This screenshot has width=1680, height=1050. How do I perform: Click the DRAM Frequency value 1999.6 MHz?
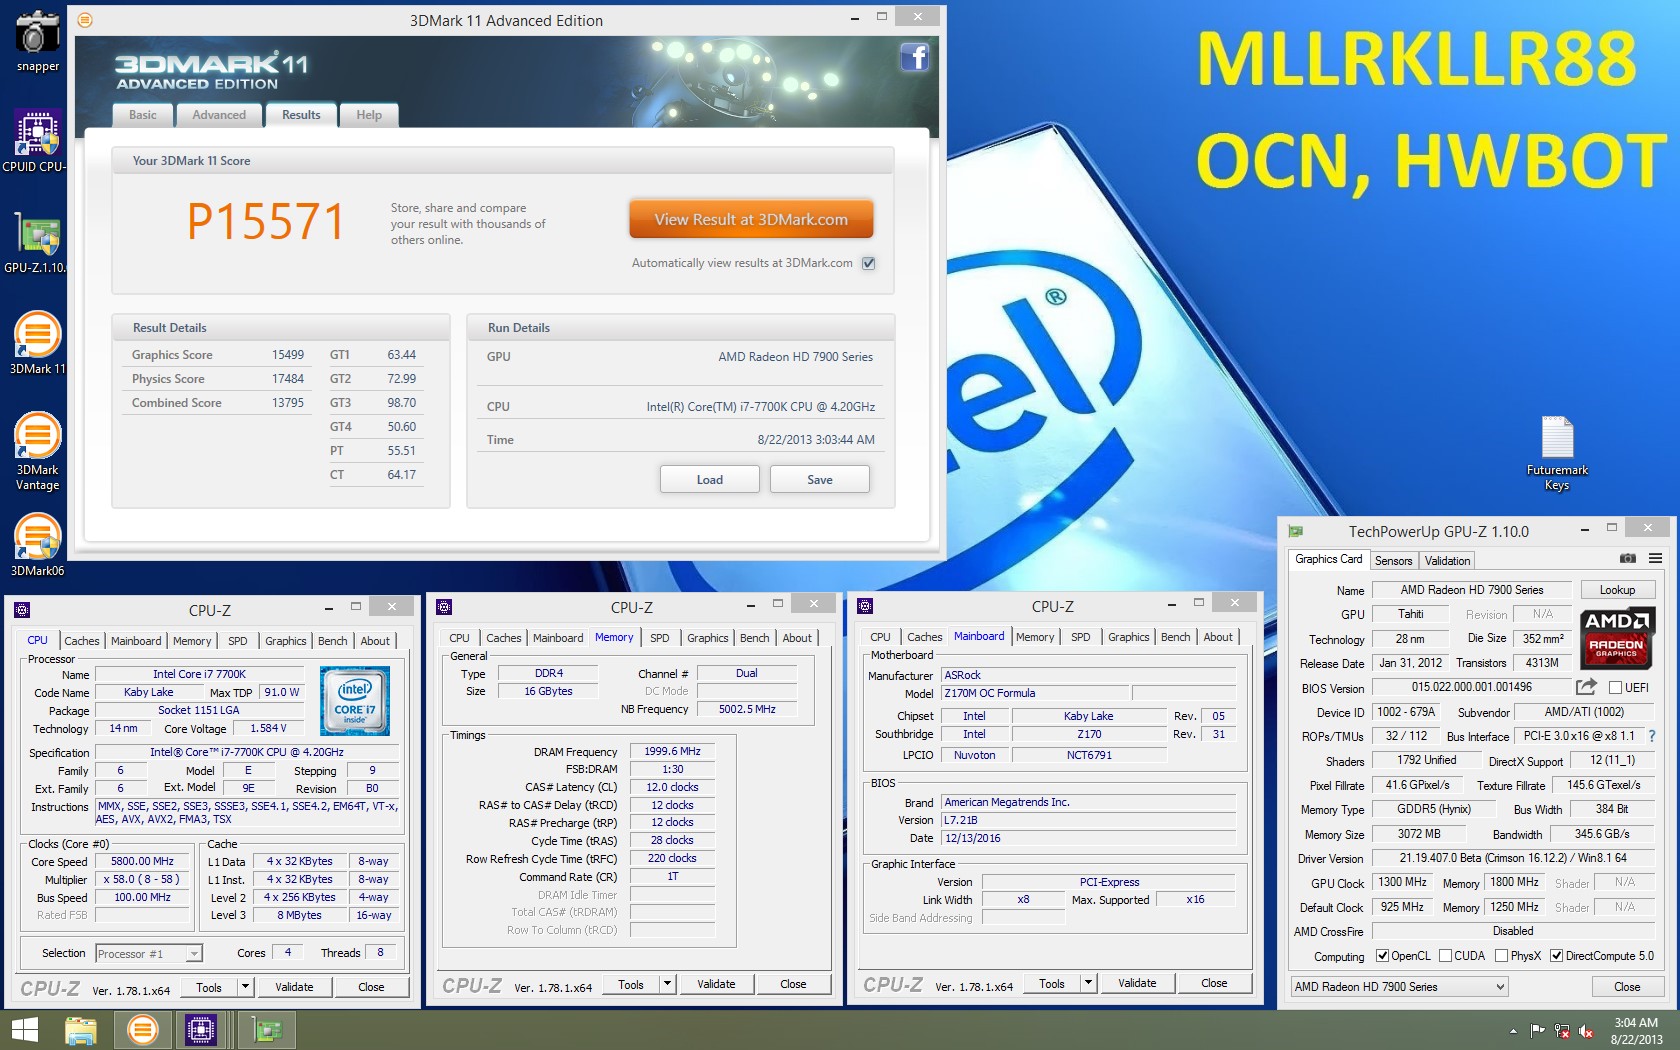672,751
